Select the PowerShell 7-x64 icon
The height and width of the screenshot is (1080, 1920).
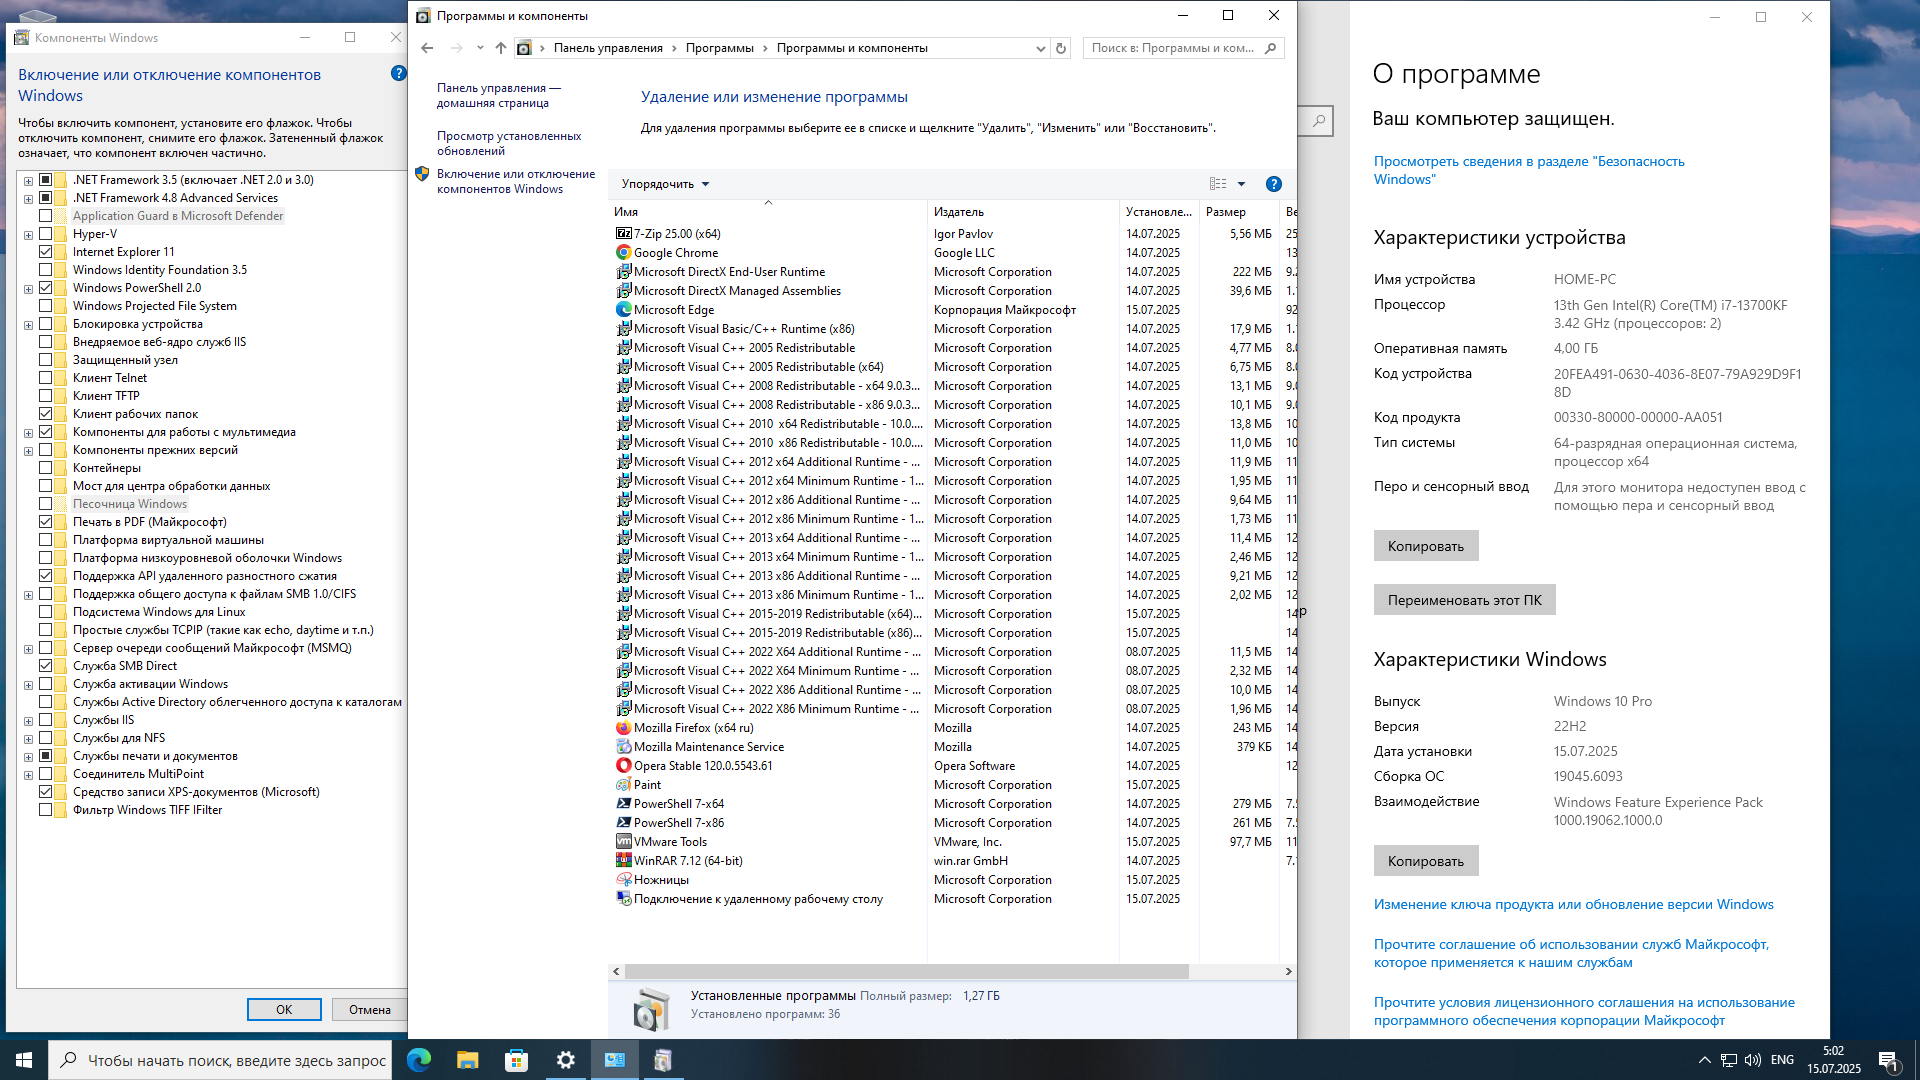tap(624, 804)
